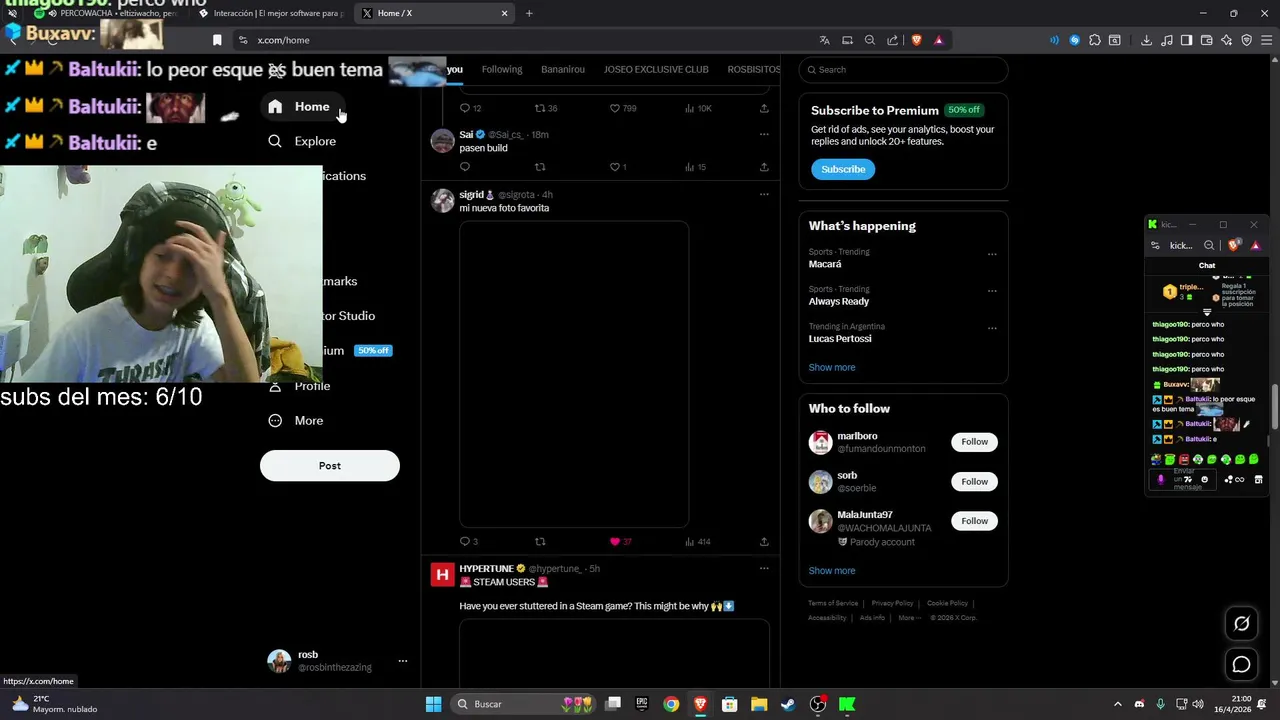Share Sai's "pasen build" post
Screen dimensions: 1280x720
(x=764, y=167)
